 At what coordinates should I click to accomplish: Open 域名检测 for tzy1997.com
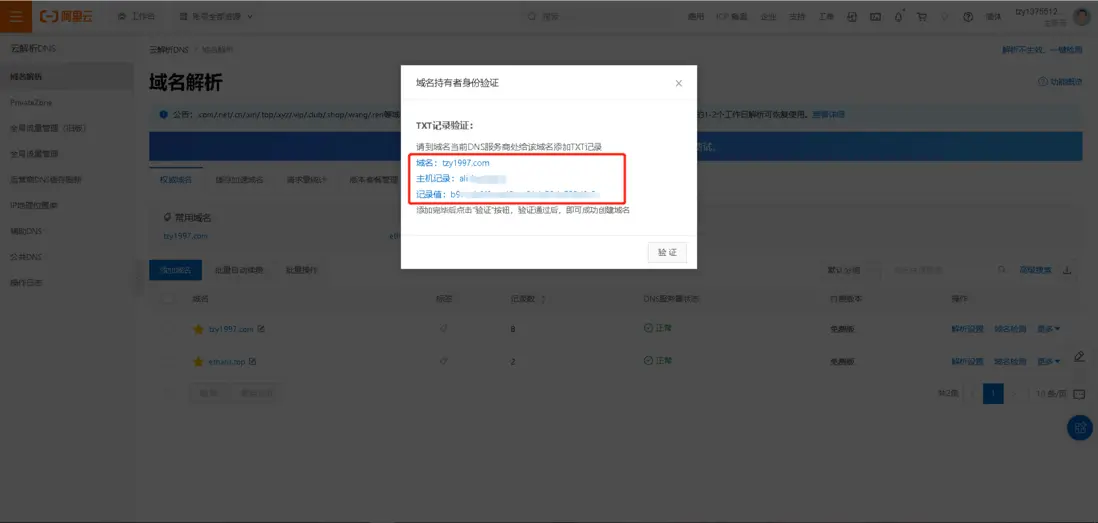(x=1010, y=328)
